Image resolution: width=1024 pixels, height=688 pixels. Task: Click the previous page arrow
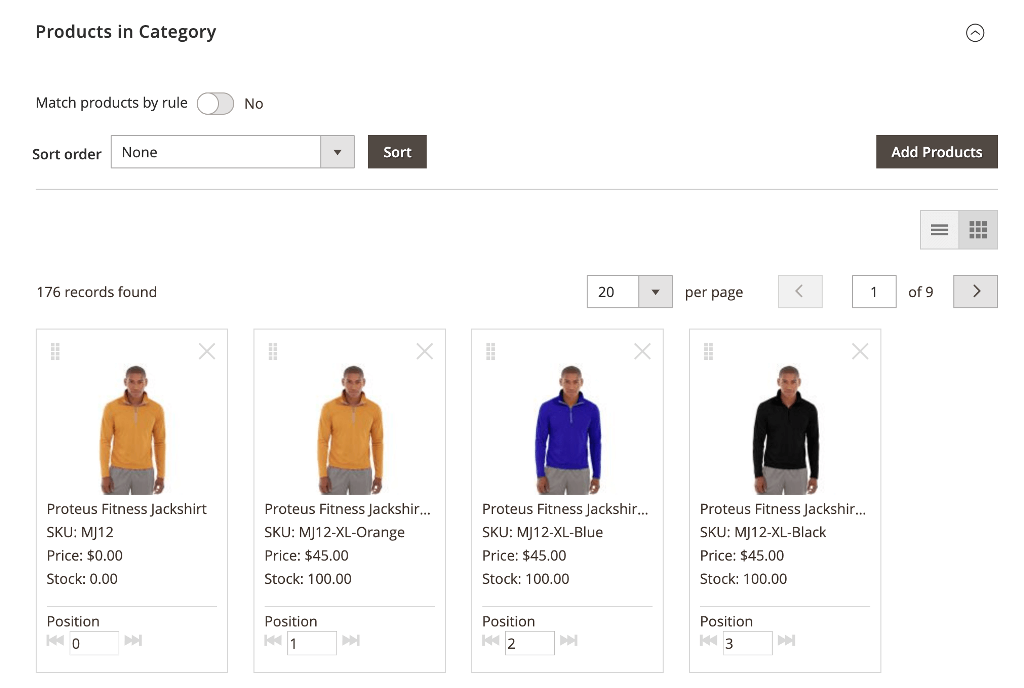[800, 291]
